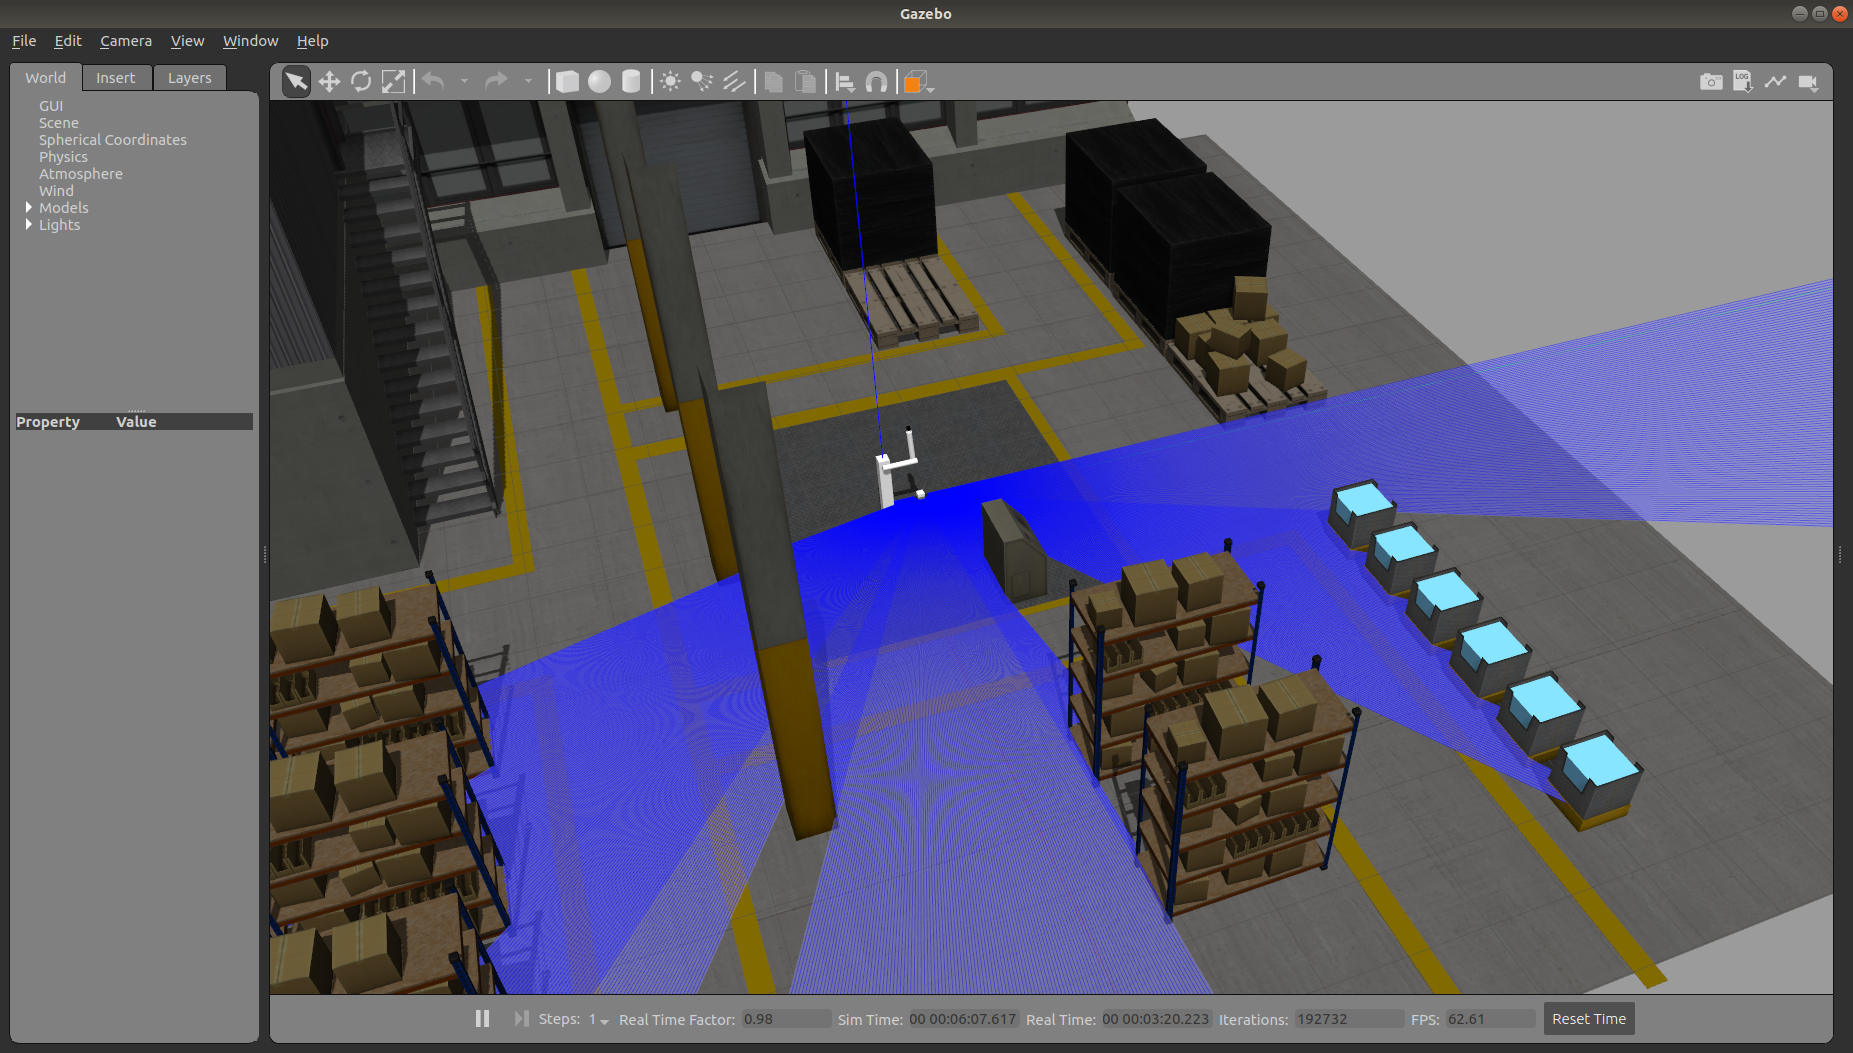The height and width of the screenshot is (1053, 1853).
Task: Insert a box shape into the scene
Action: coord(567,81)
